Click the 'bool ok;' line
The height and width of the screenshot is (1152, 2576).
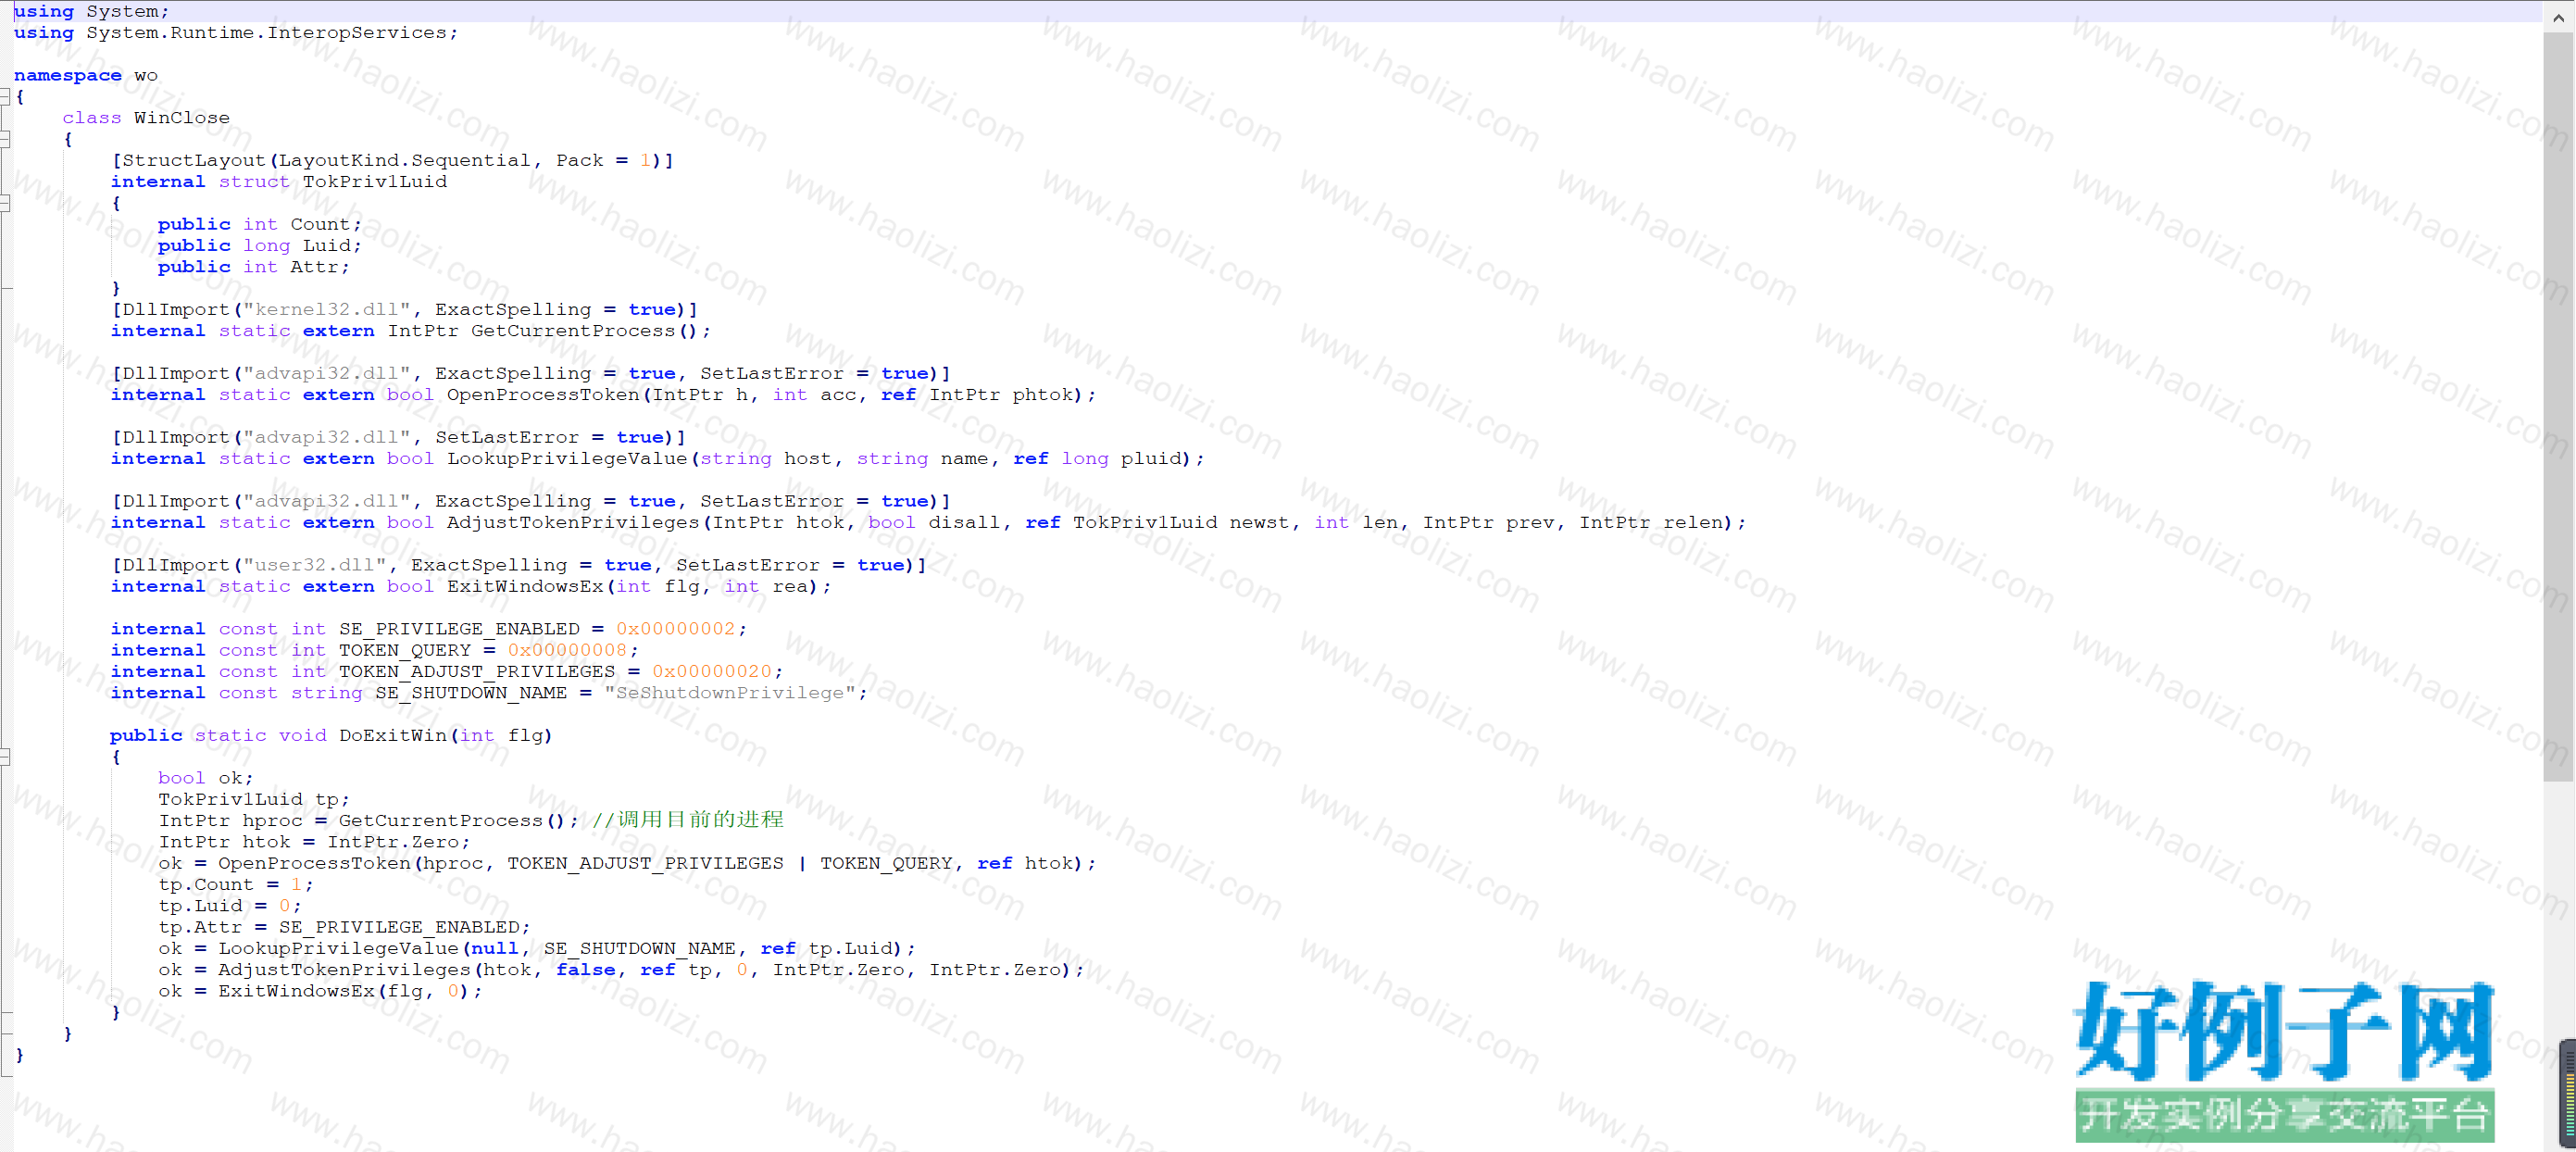pos(206,778)
